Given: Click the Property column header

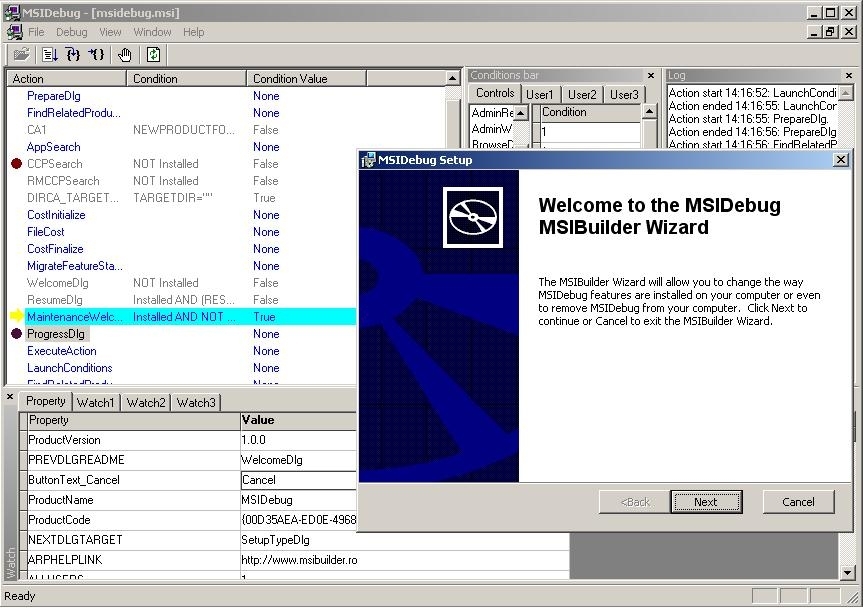Looking at the screenshot, I should coord(134,420).
